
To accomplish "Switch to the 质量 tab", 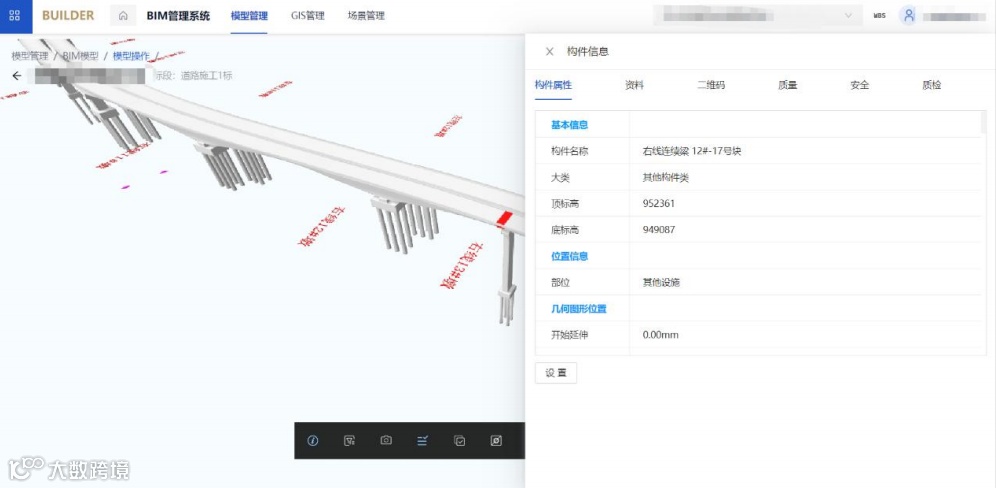I will point(787,85).
